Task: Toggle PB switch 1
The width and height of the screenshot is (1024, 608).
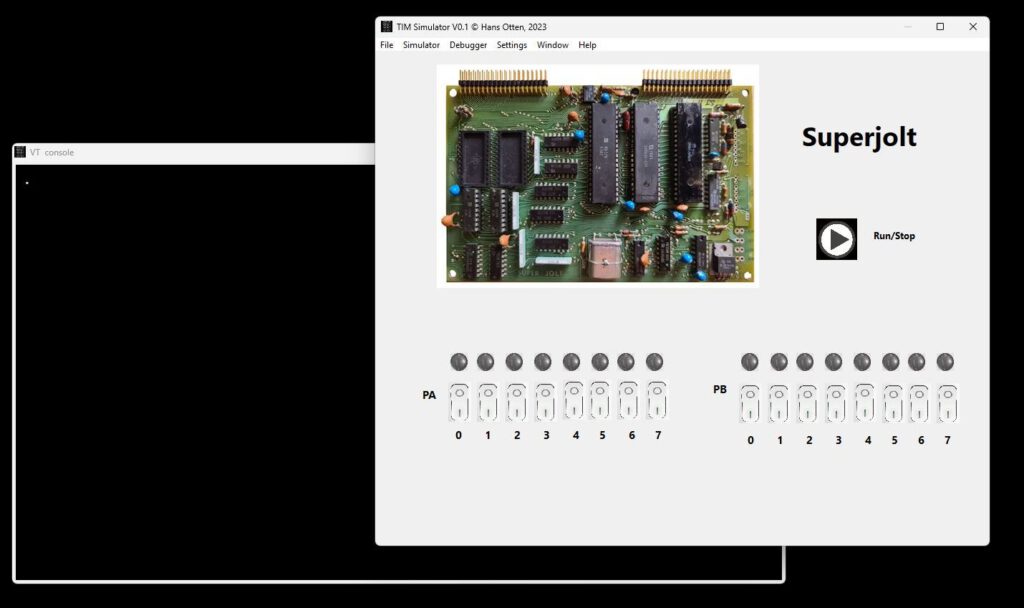Action: tap(778, 403)
